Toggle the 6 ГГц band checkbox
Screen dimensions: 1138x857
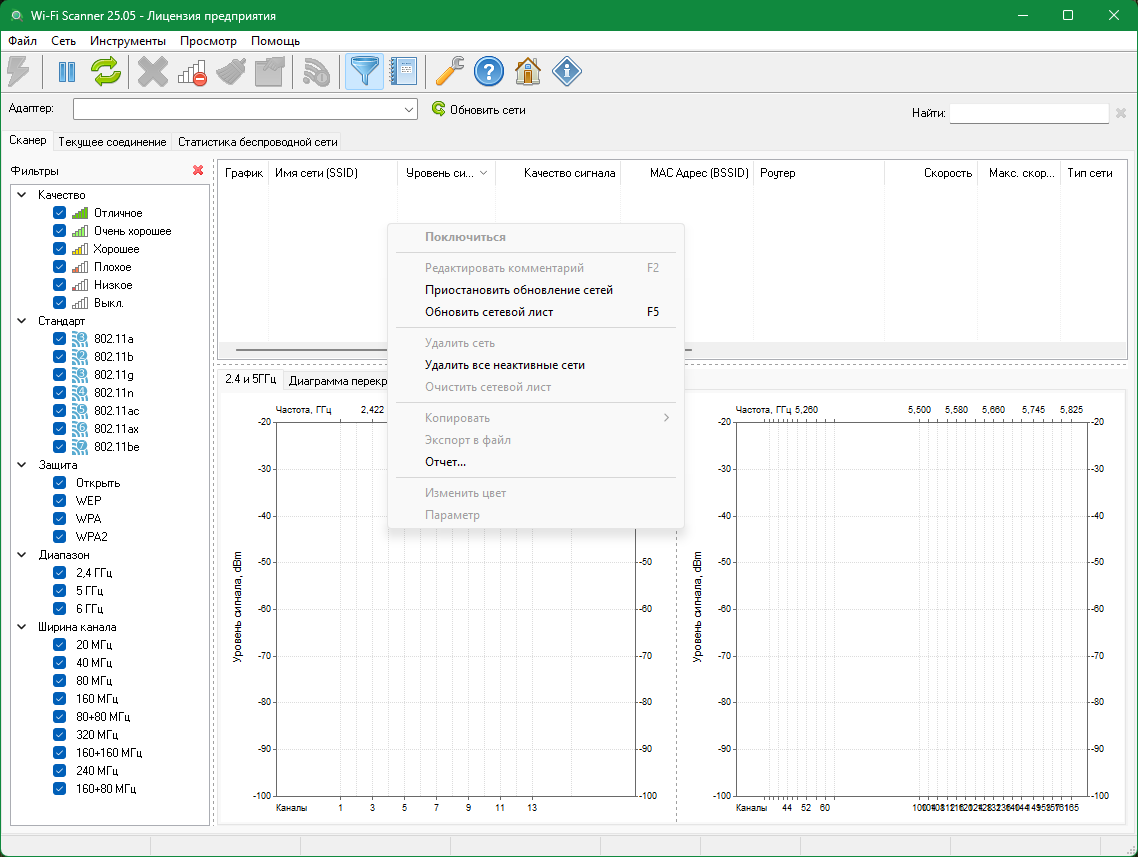click(x=60, y=609)
